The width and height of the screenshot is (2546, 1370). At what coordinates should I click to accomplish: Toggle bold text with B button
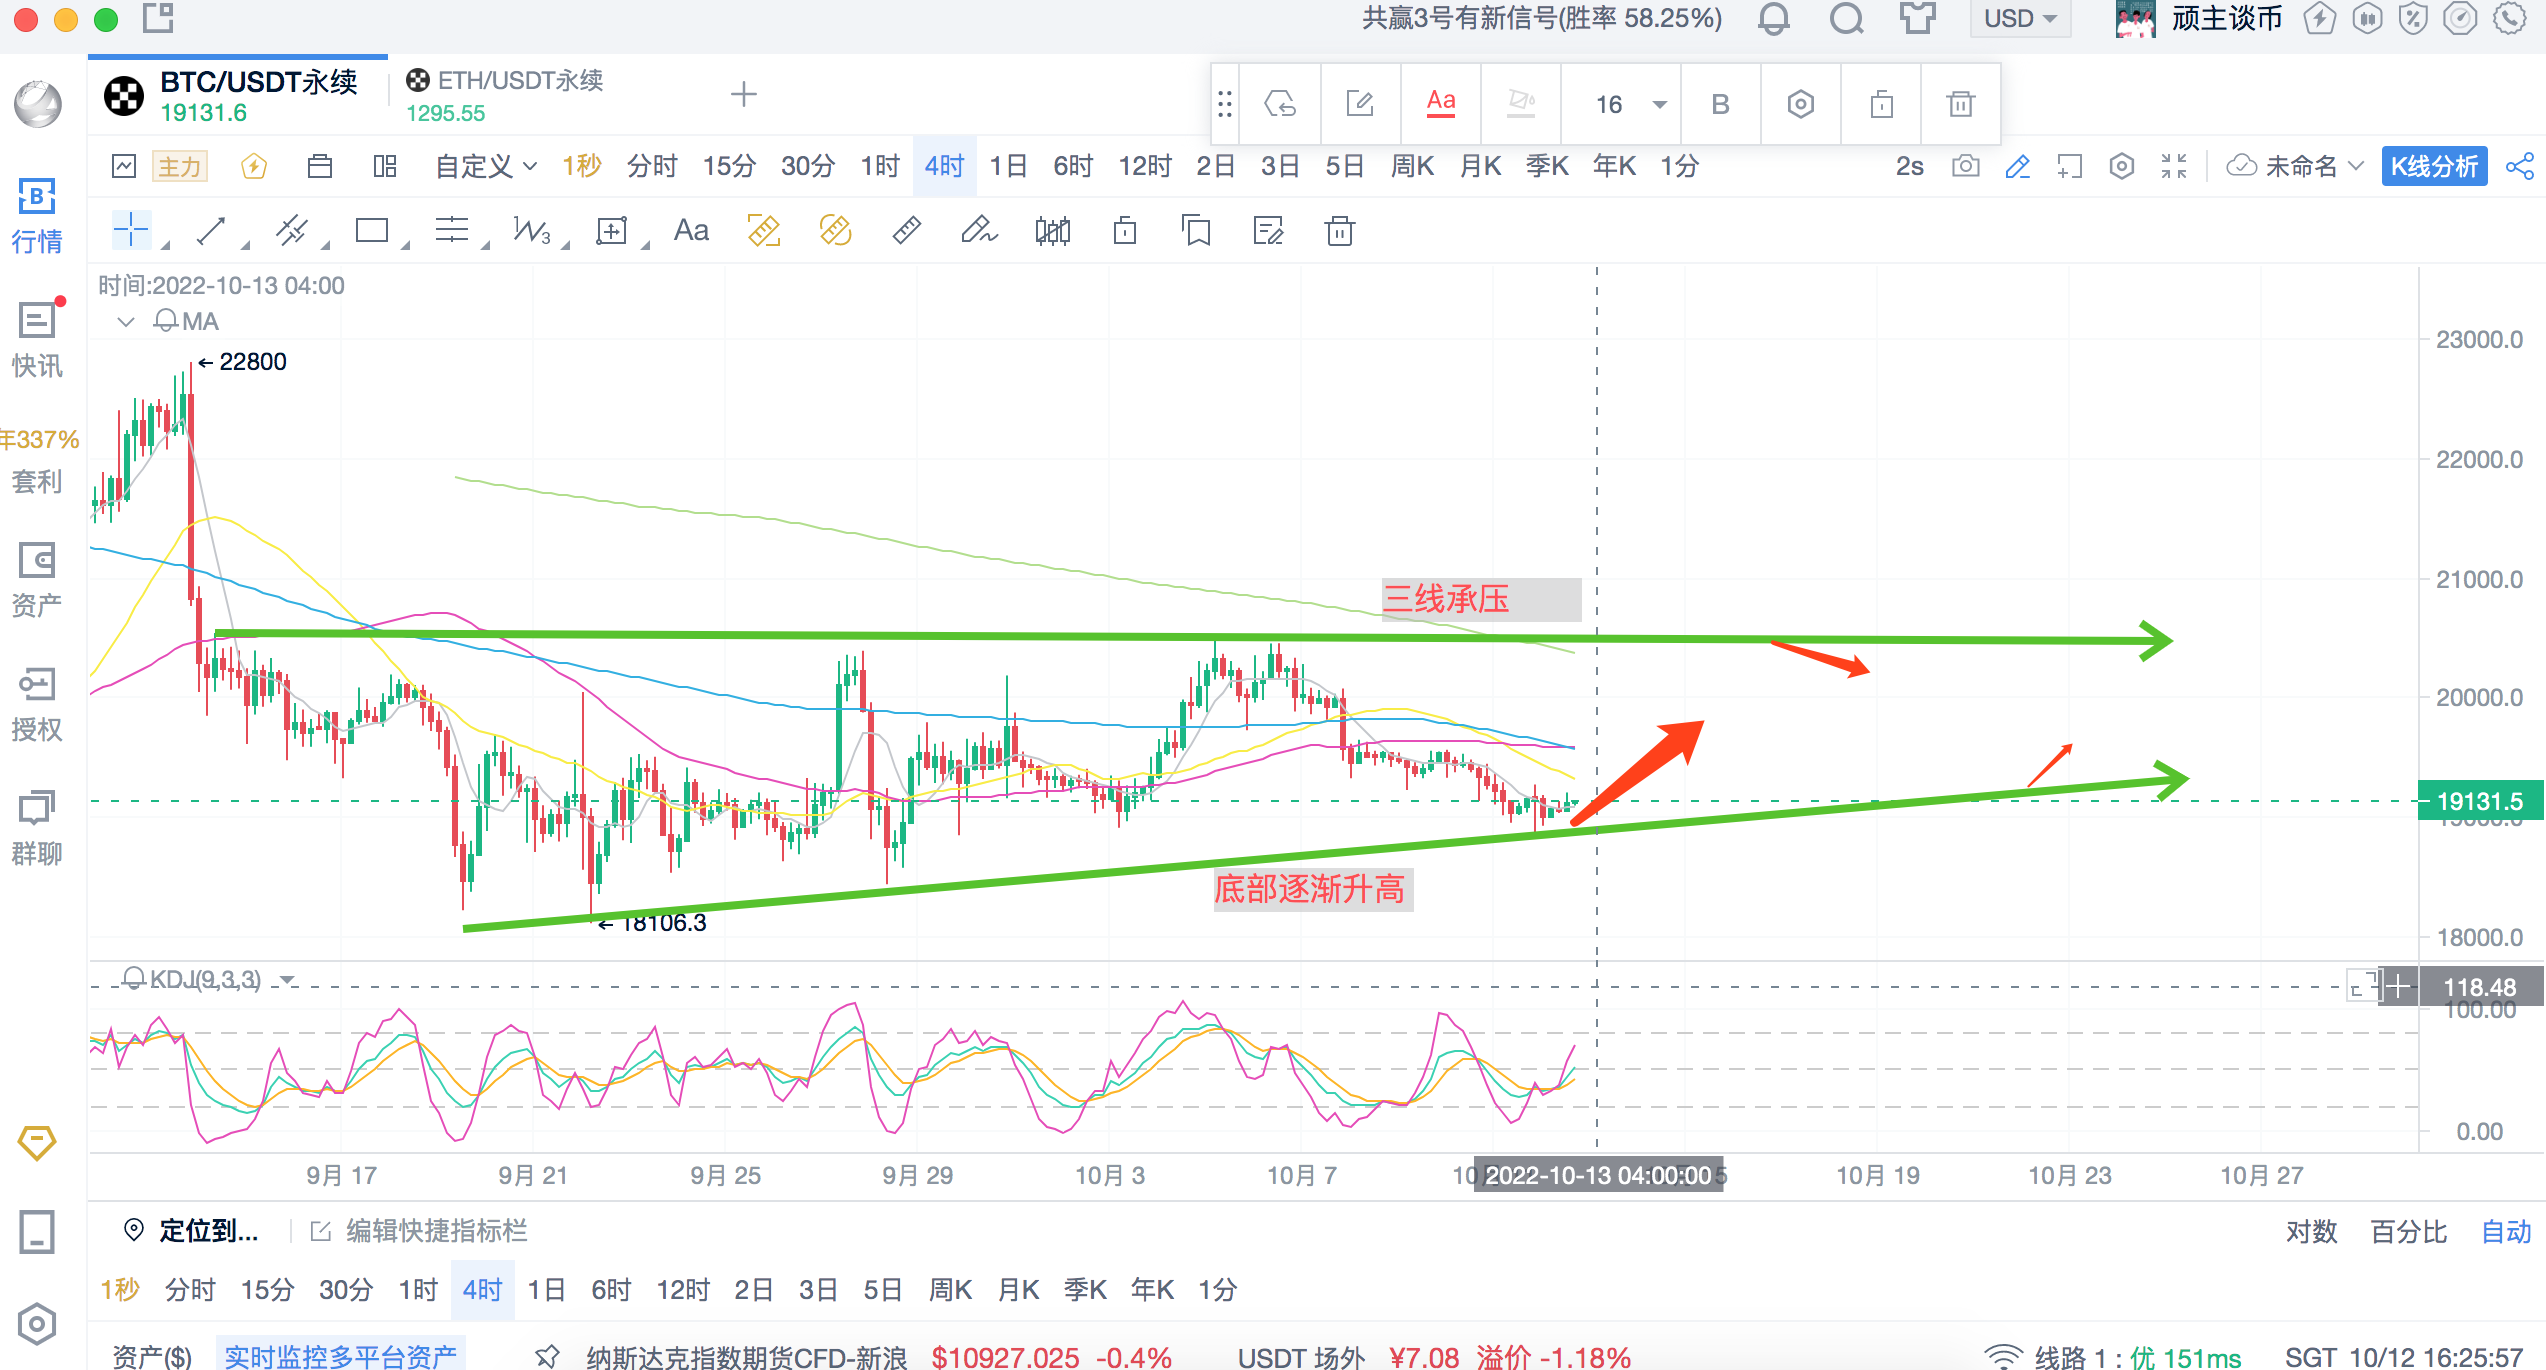coord(1720,104)
